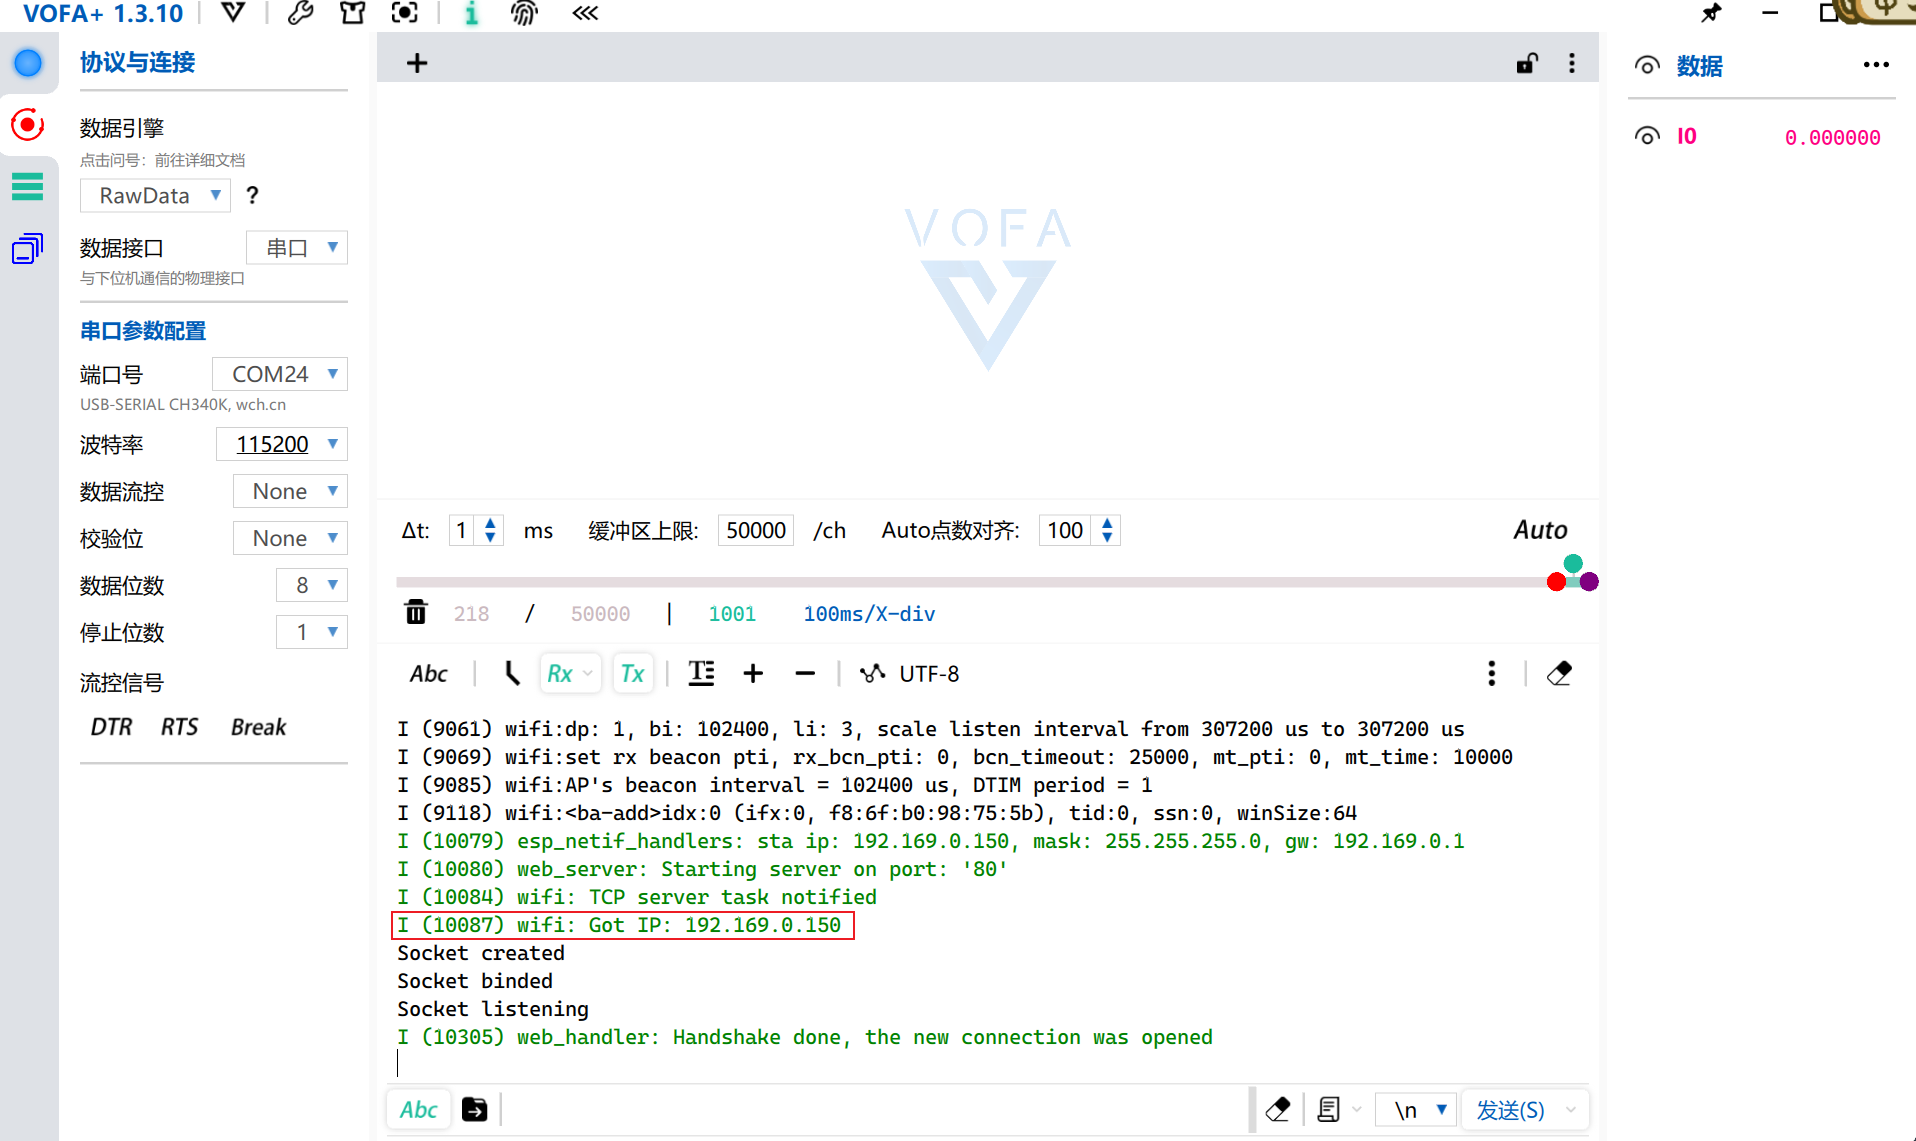The image size is (1916, 1141).
Task: Open the green list controls icon
Action: (x=28, y=186)
